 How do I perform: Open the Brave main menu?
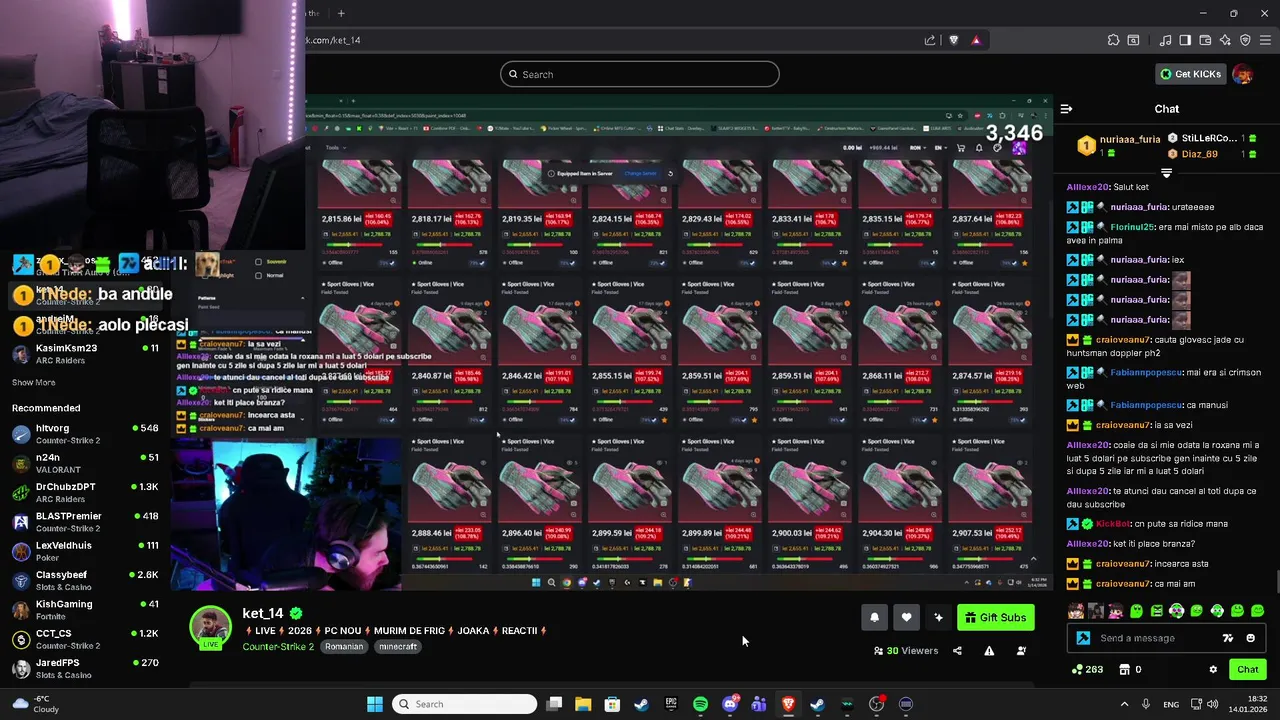point(1265,40)
